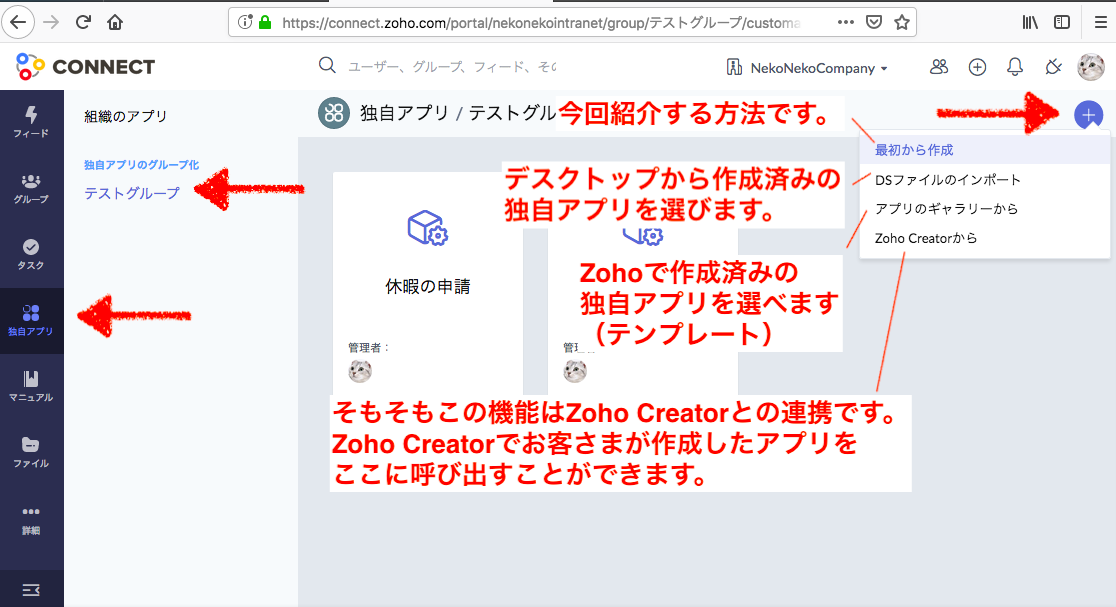Show site information icon in address bar

click(245, 22)
